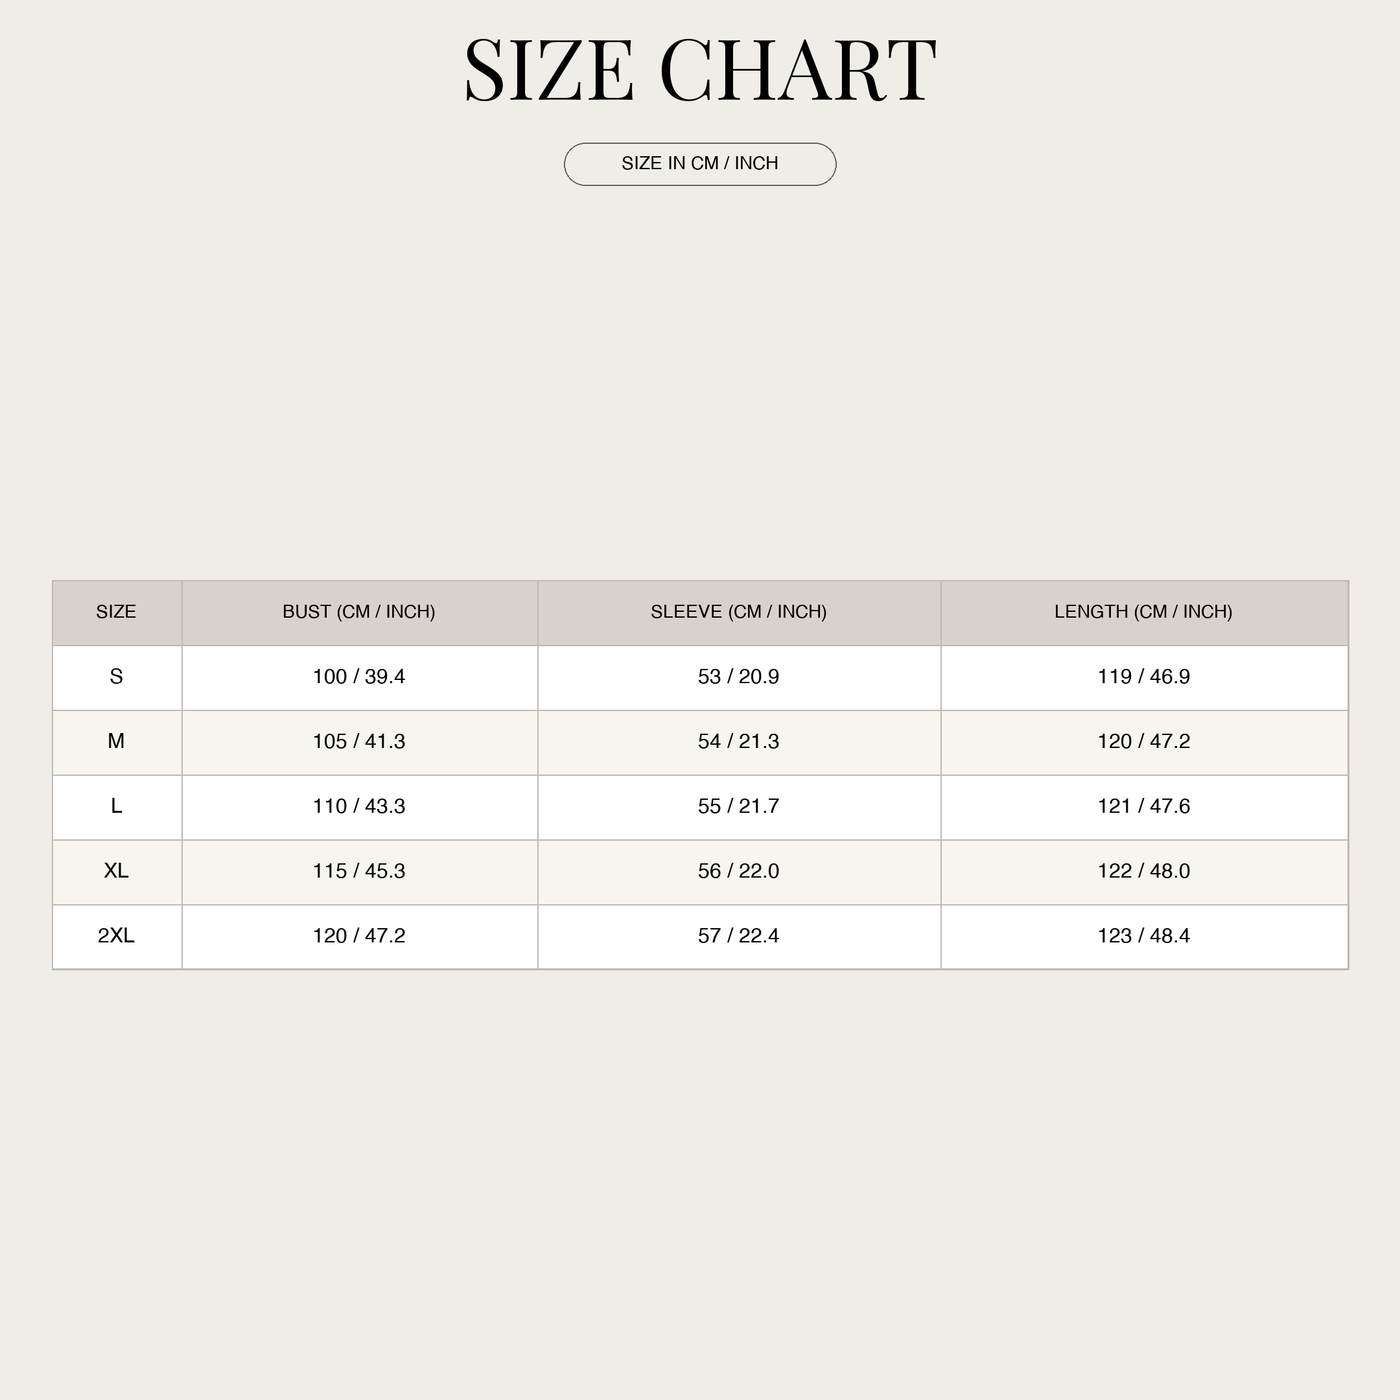The image size is (1400, 1400).
Task: Select sleeve value 54 / 21.3
Action: pyautogui.click(x=739, y=742)
